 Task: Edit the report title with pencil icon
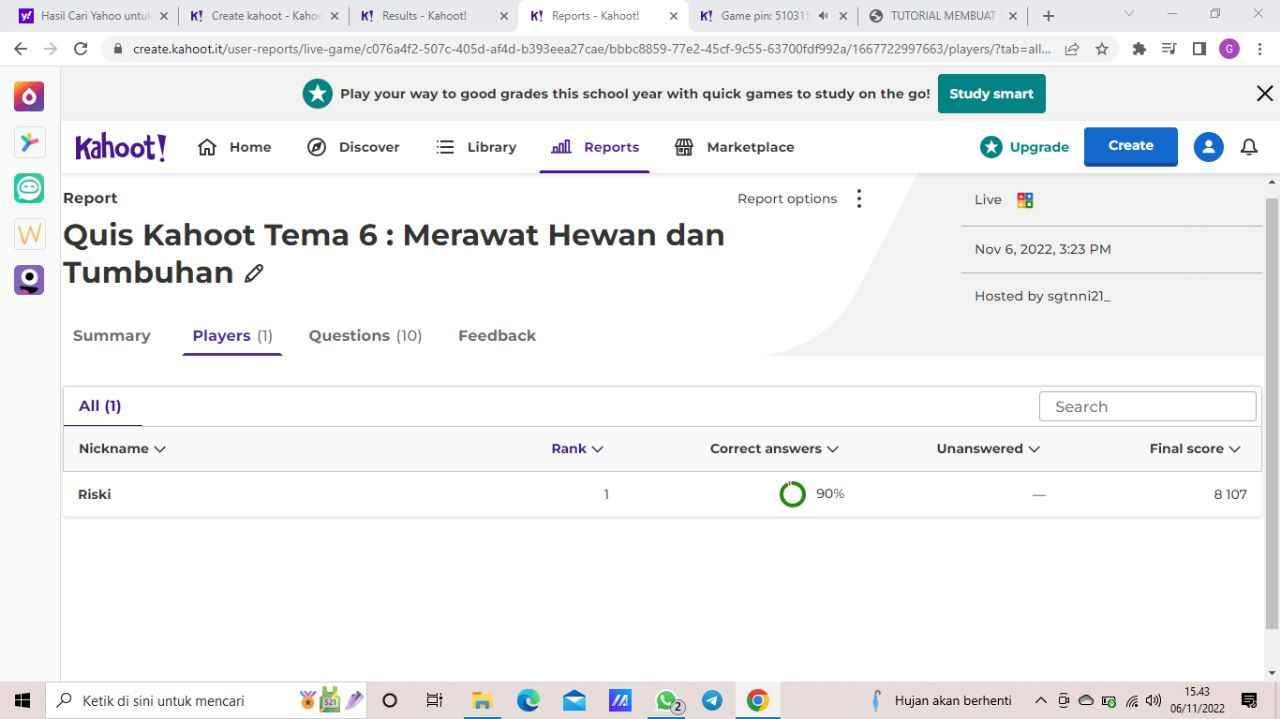[x=254, y=273]
